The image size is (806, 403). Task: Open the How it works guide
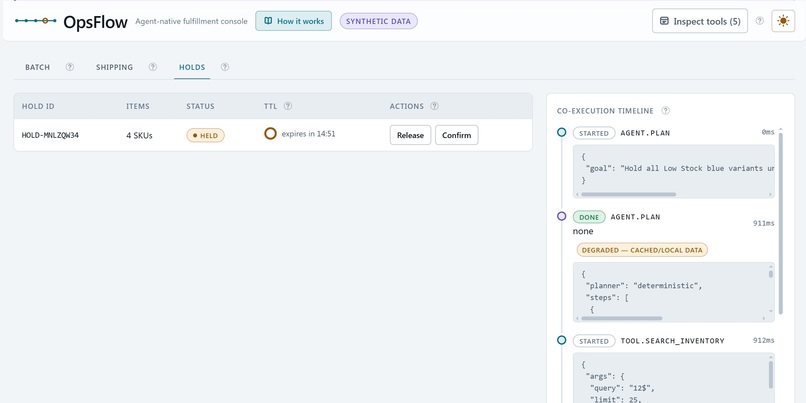[294, 21]
